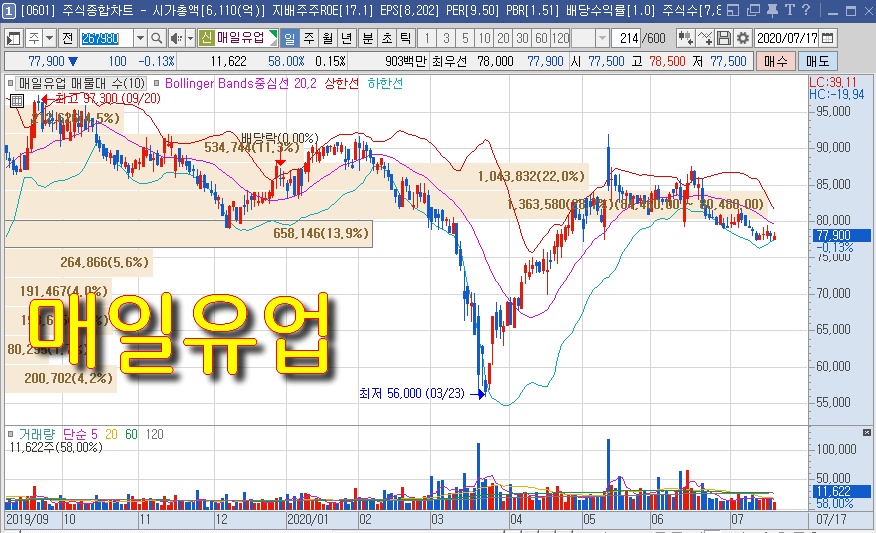Select daily chart period 일
The width and height of the screenshot is (876, 533).
pyautogui.click(x=289, y=39)
